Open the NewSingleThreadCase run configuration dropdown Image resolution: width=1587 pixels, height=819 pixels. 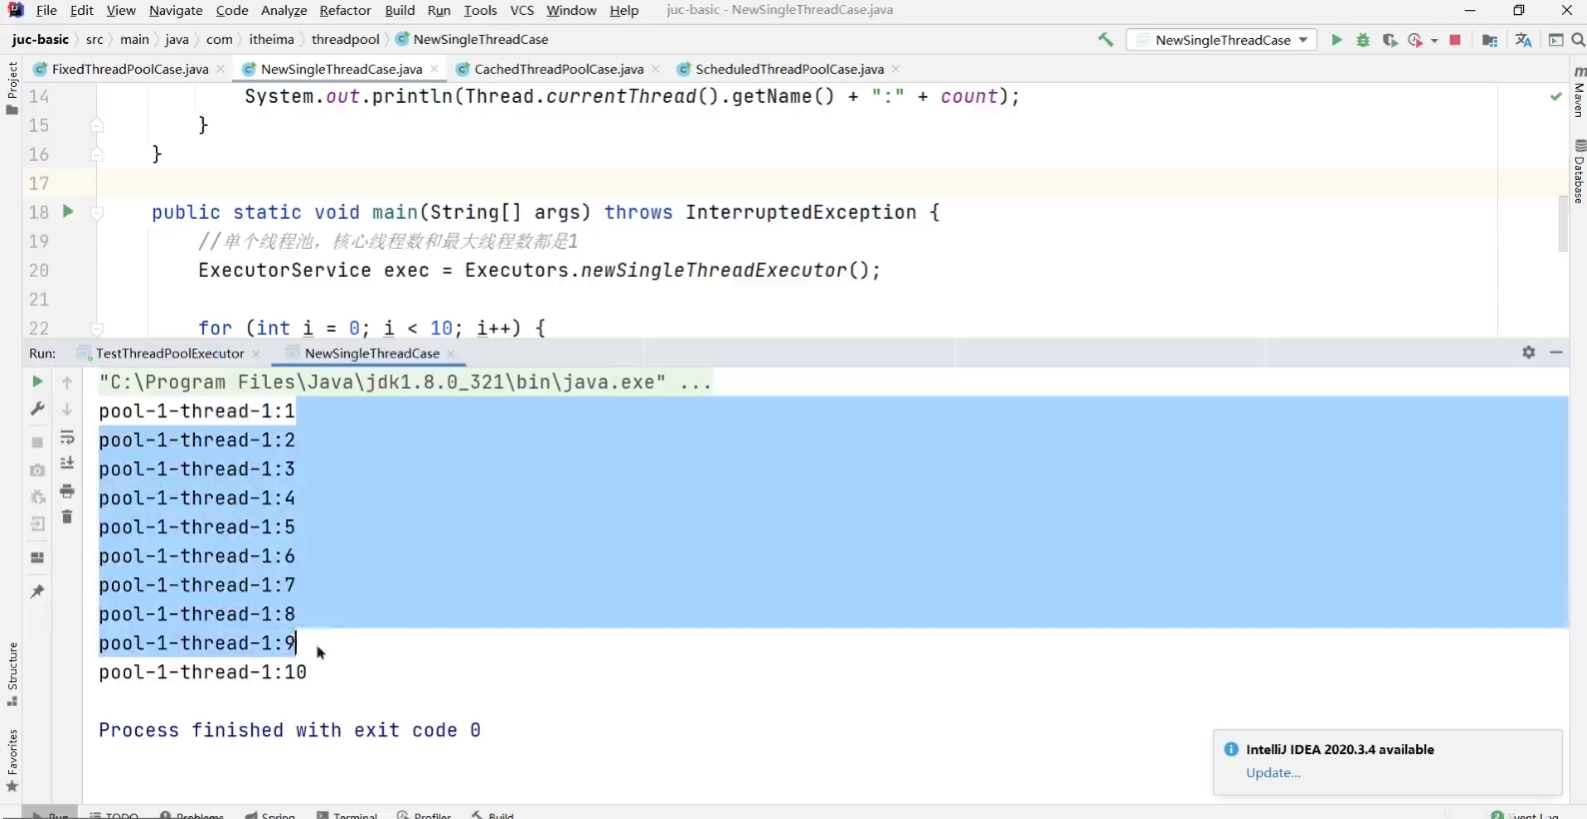coord(1222,40)
